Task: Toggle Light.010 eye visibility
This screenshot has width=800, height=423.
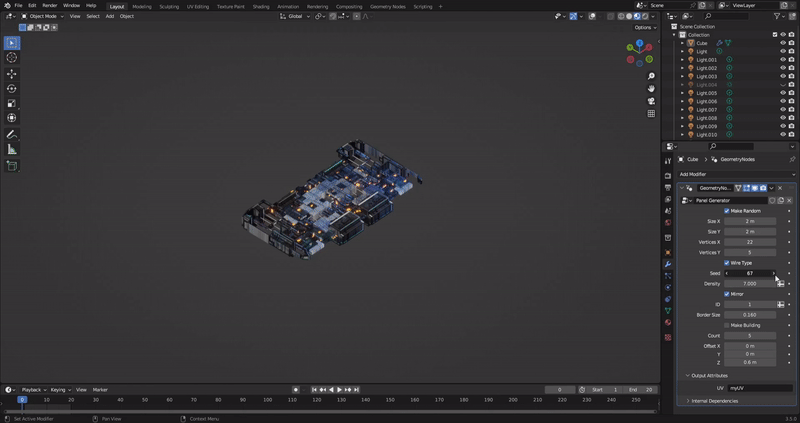Action: pos(783,135)
